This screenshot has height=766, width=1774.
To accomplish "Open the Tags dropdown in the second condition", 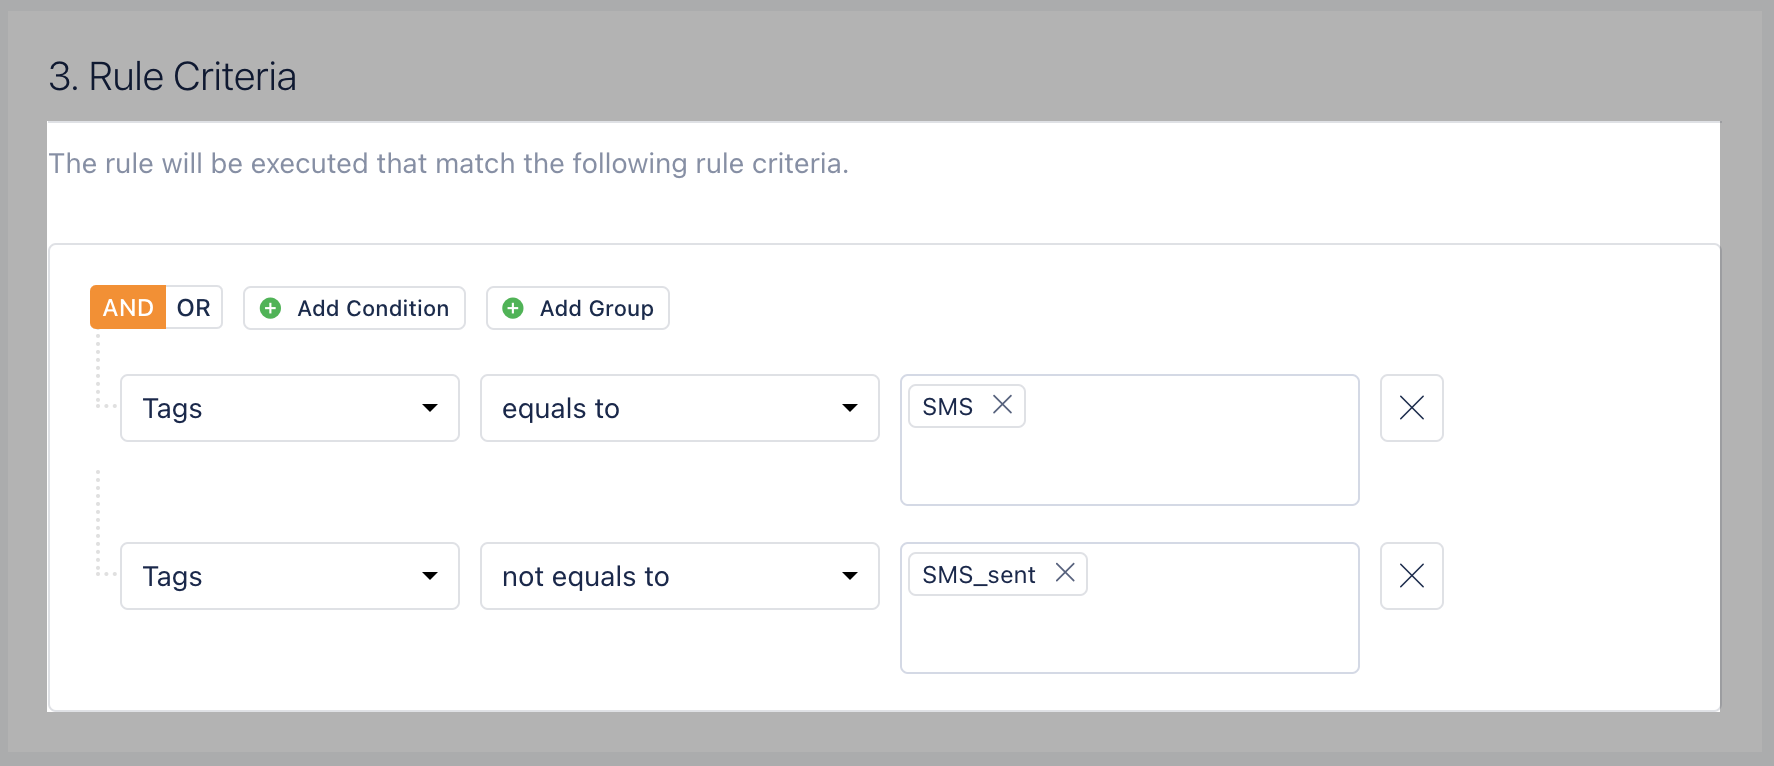I will [289, 576].
